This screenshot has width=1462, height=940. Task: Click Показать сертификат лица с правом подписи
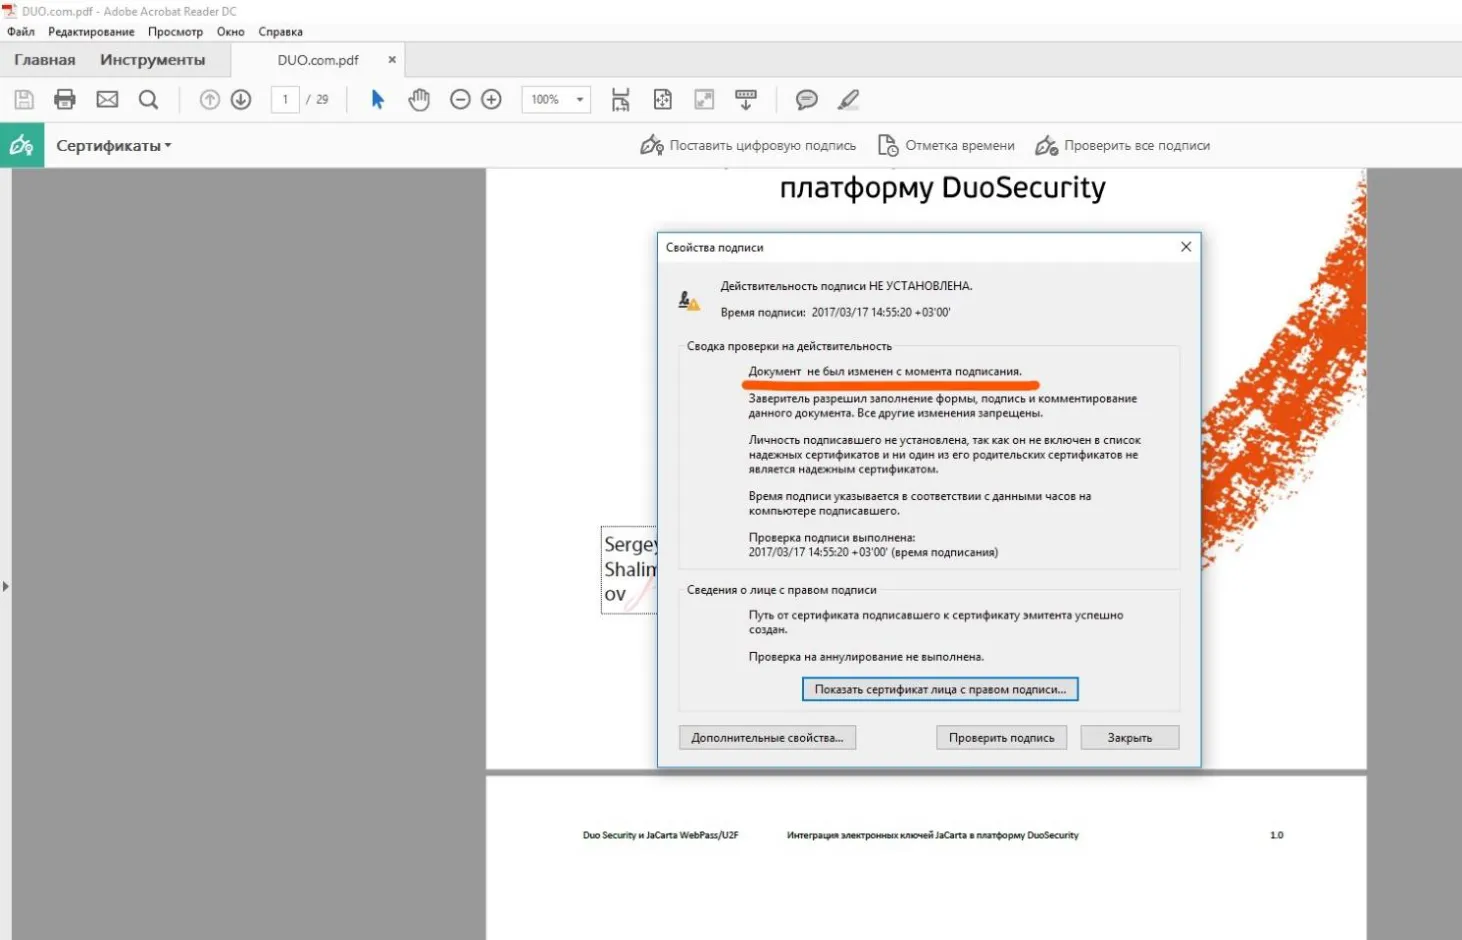click(940, 689)
